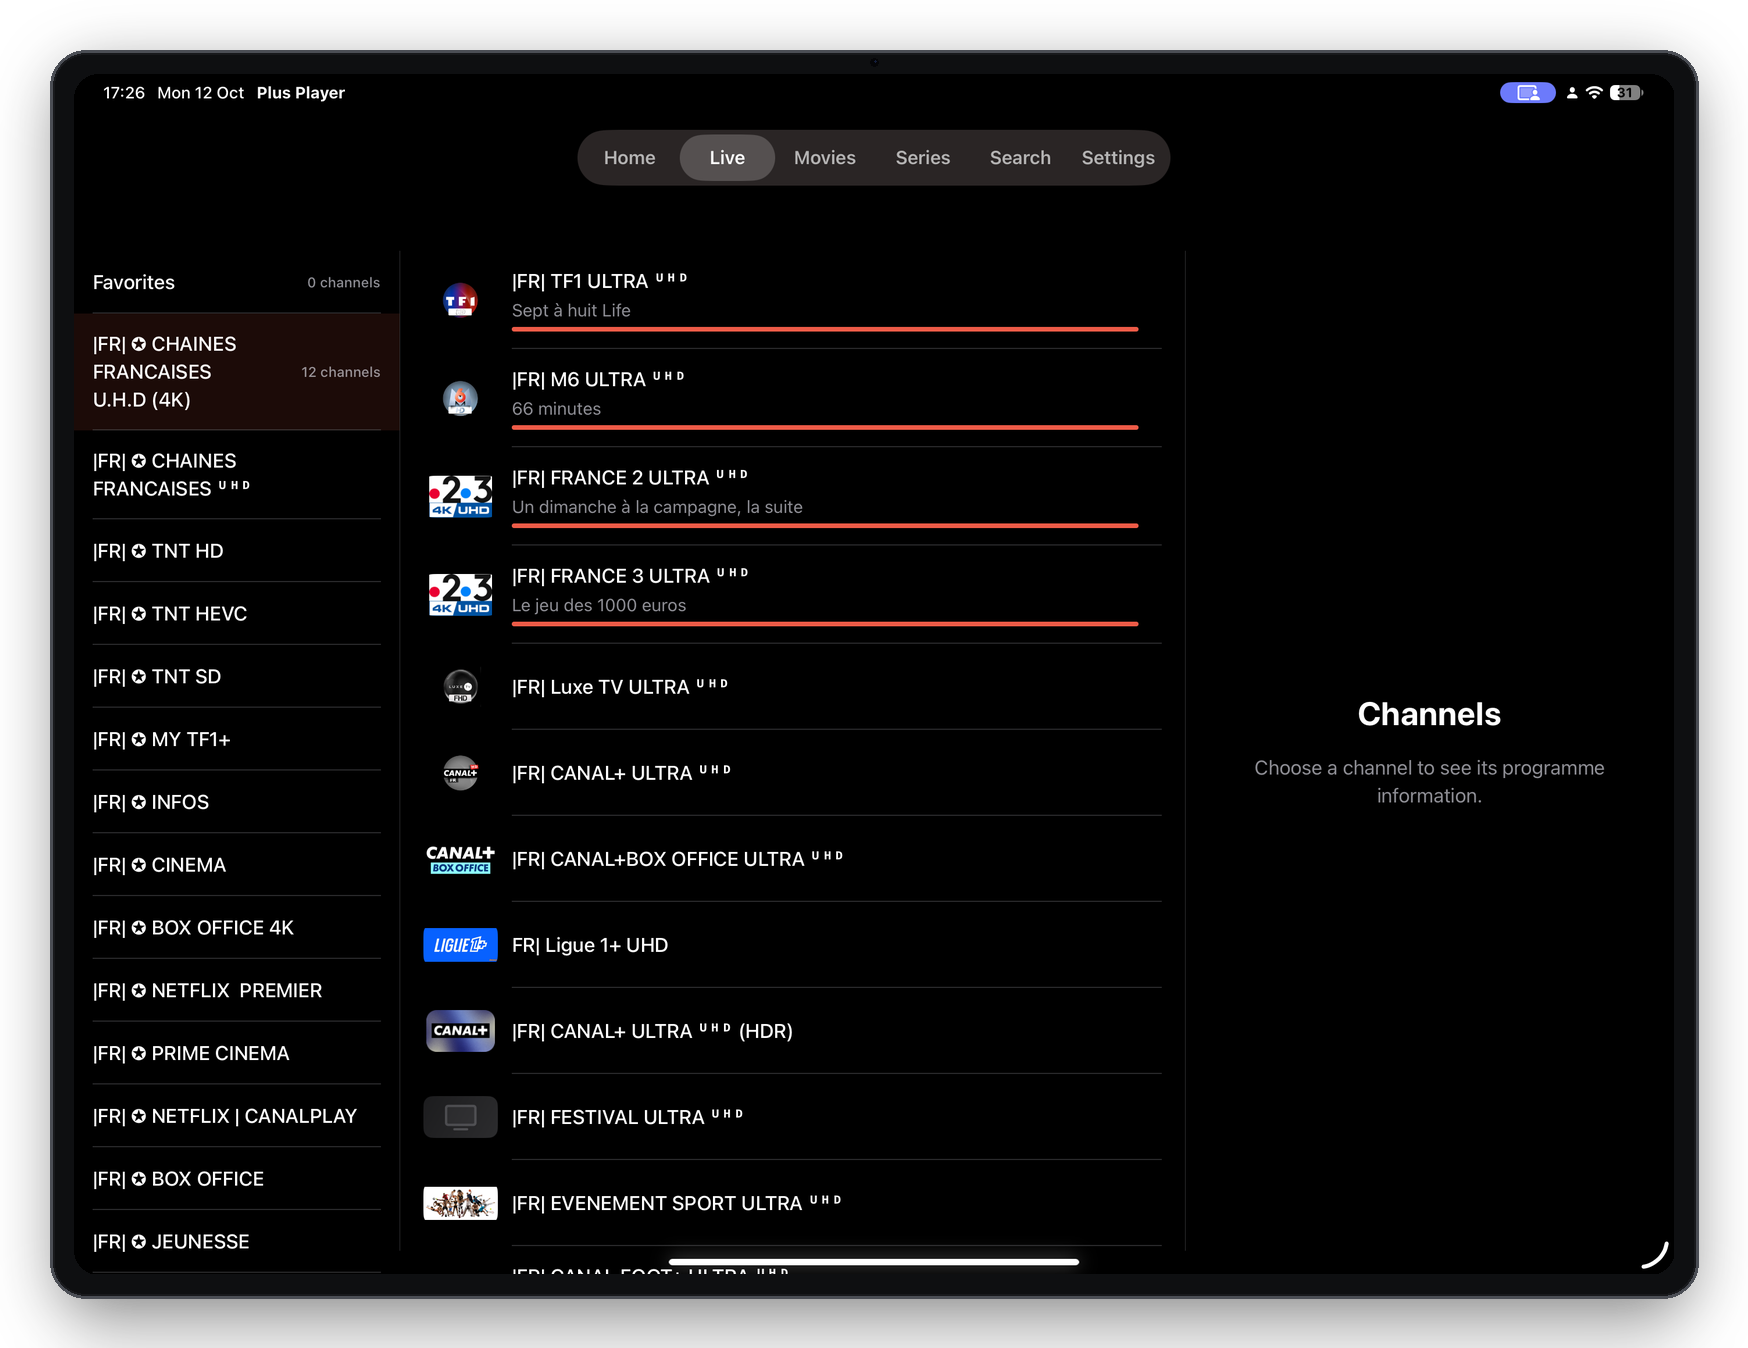Select CHAINES FRANCAISES U.H.D (4K) category
The image size is (1748, 1348).
click(x=237, y=372)
